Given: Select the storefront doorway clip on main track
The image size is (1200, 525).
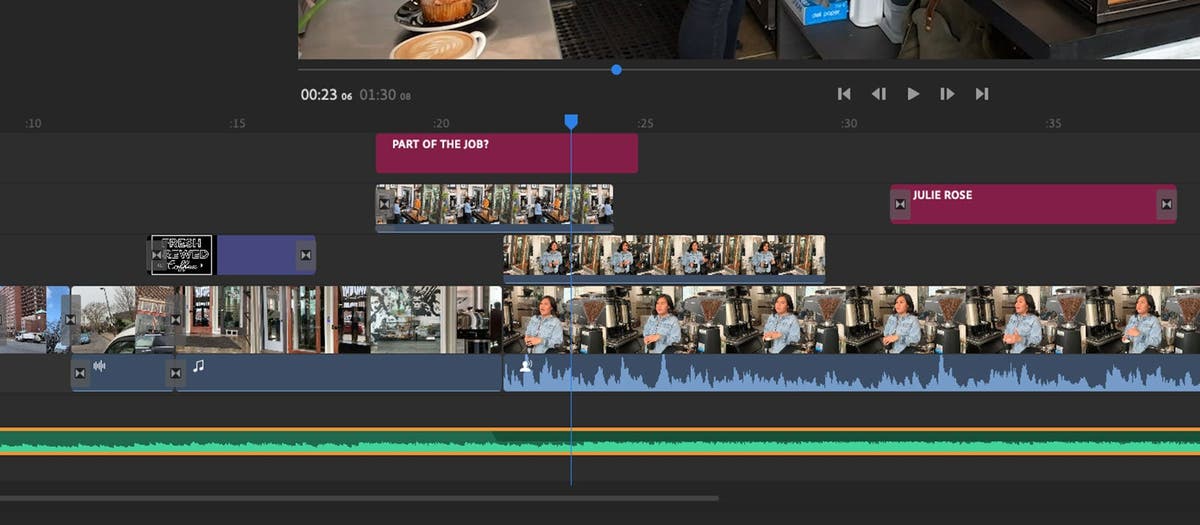Looking at the screenshot, I should point(340,319).
